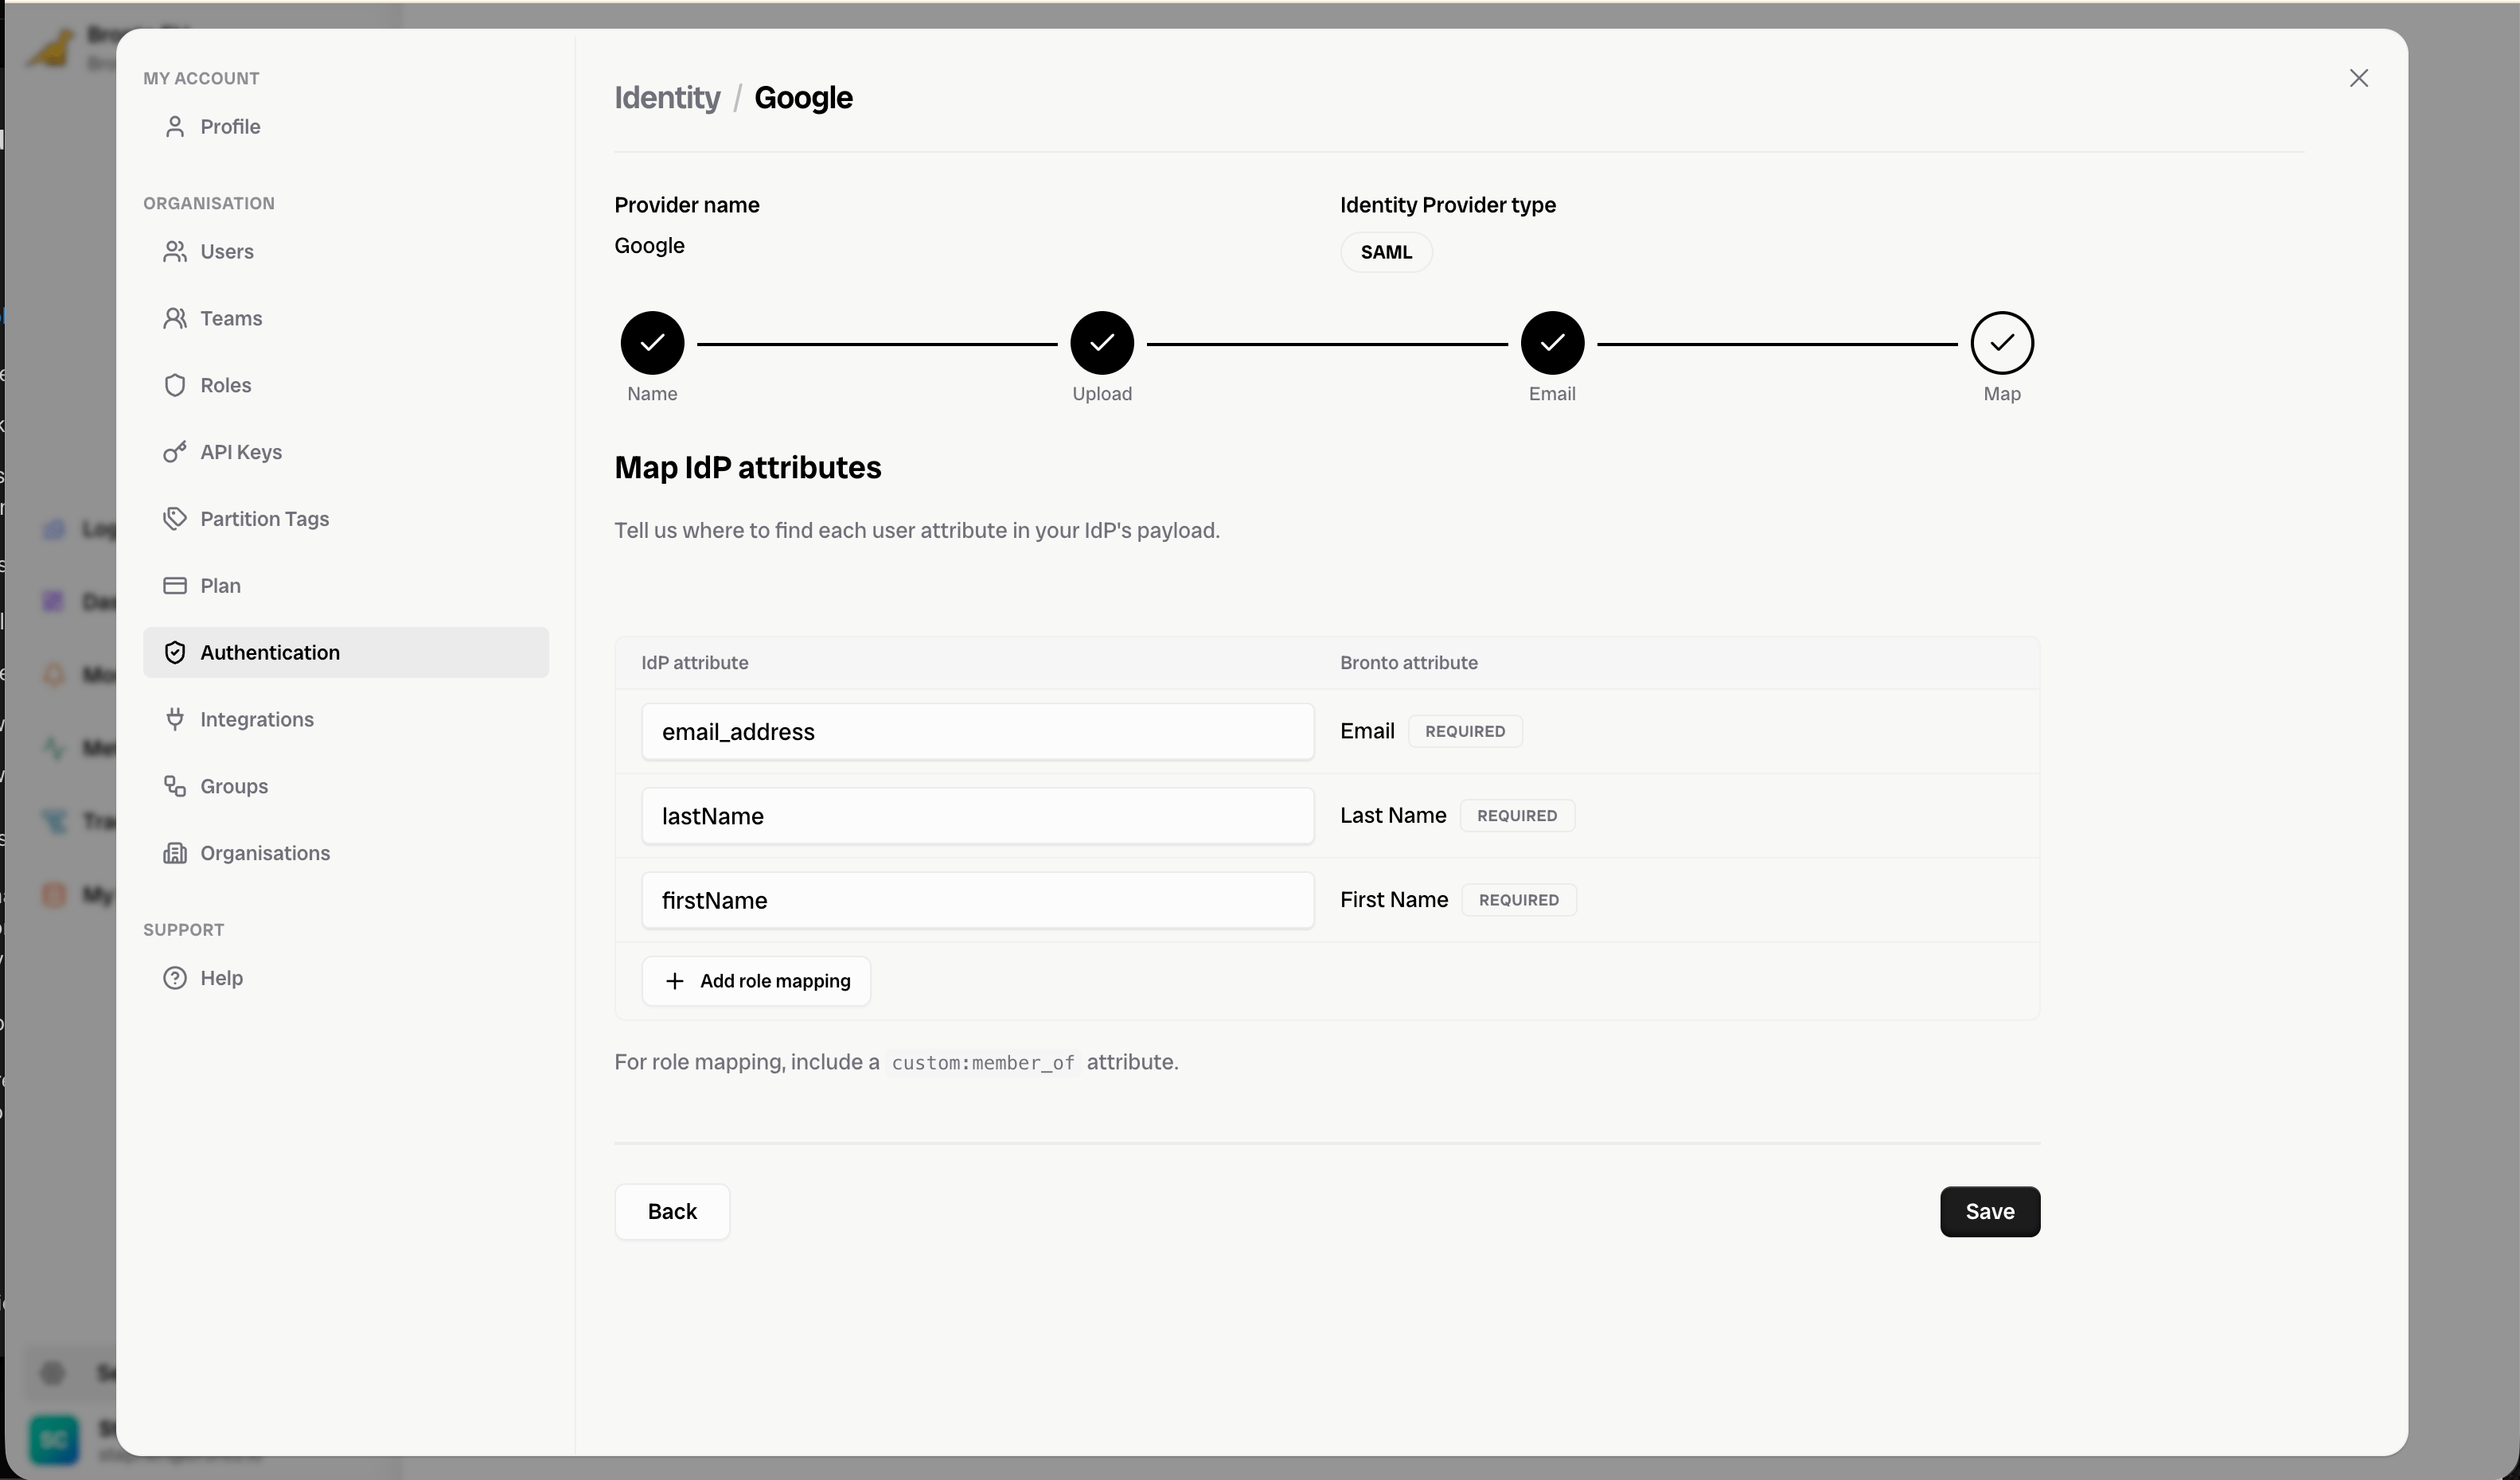Click the Users icon
This screenshot has height=1480, width=2520.
[x=175, y=251]
